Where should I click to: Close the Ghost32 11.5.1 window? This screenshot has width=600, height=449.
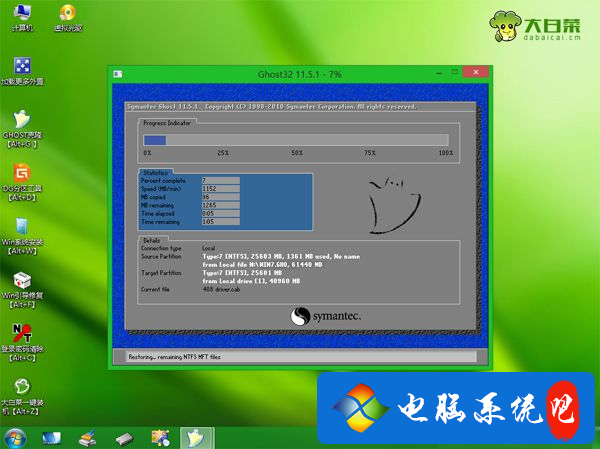click(x=476, y=72)
